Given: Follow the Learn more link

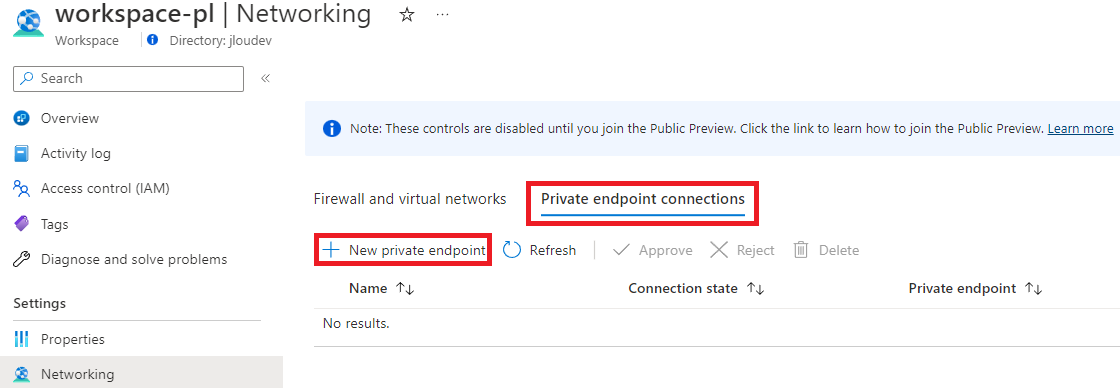Looking at the screenshot, I should [1080, 129].
